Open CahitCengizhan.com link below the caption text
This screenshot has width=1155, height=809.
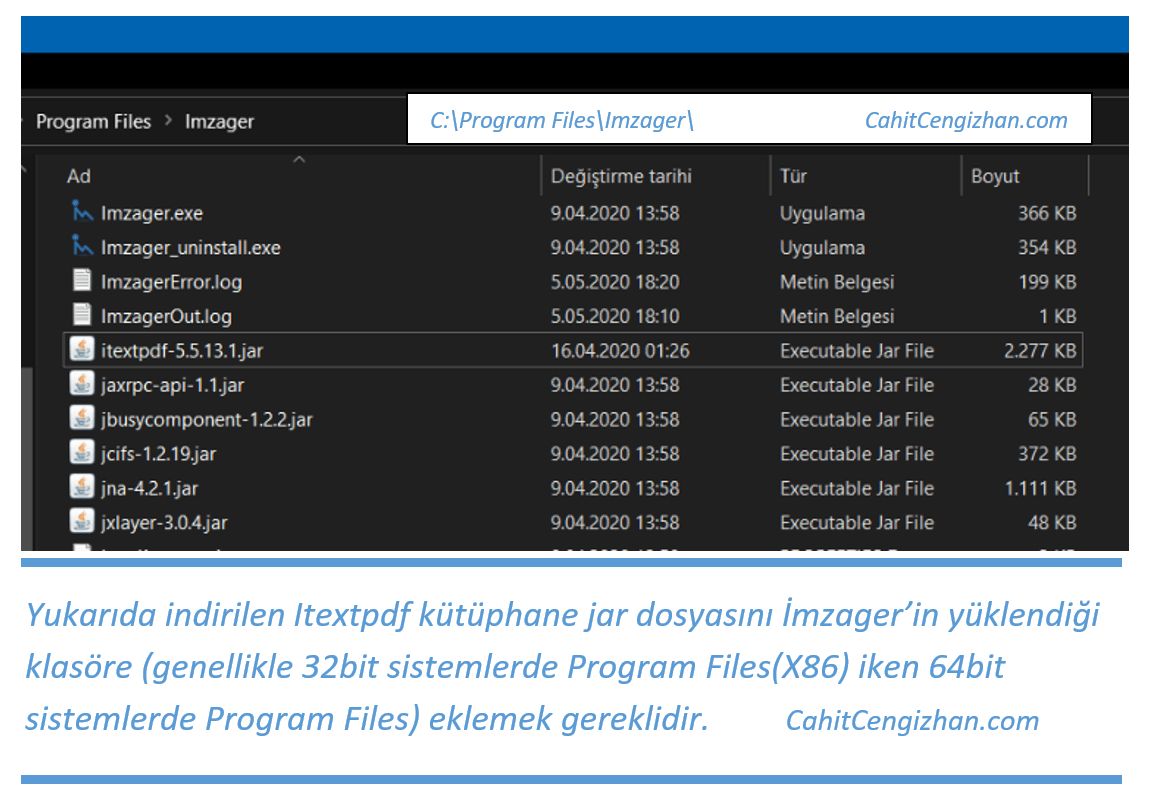[911, 721]
